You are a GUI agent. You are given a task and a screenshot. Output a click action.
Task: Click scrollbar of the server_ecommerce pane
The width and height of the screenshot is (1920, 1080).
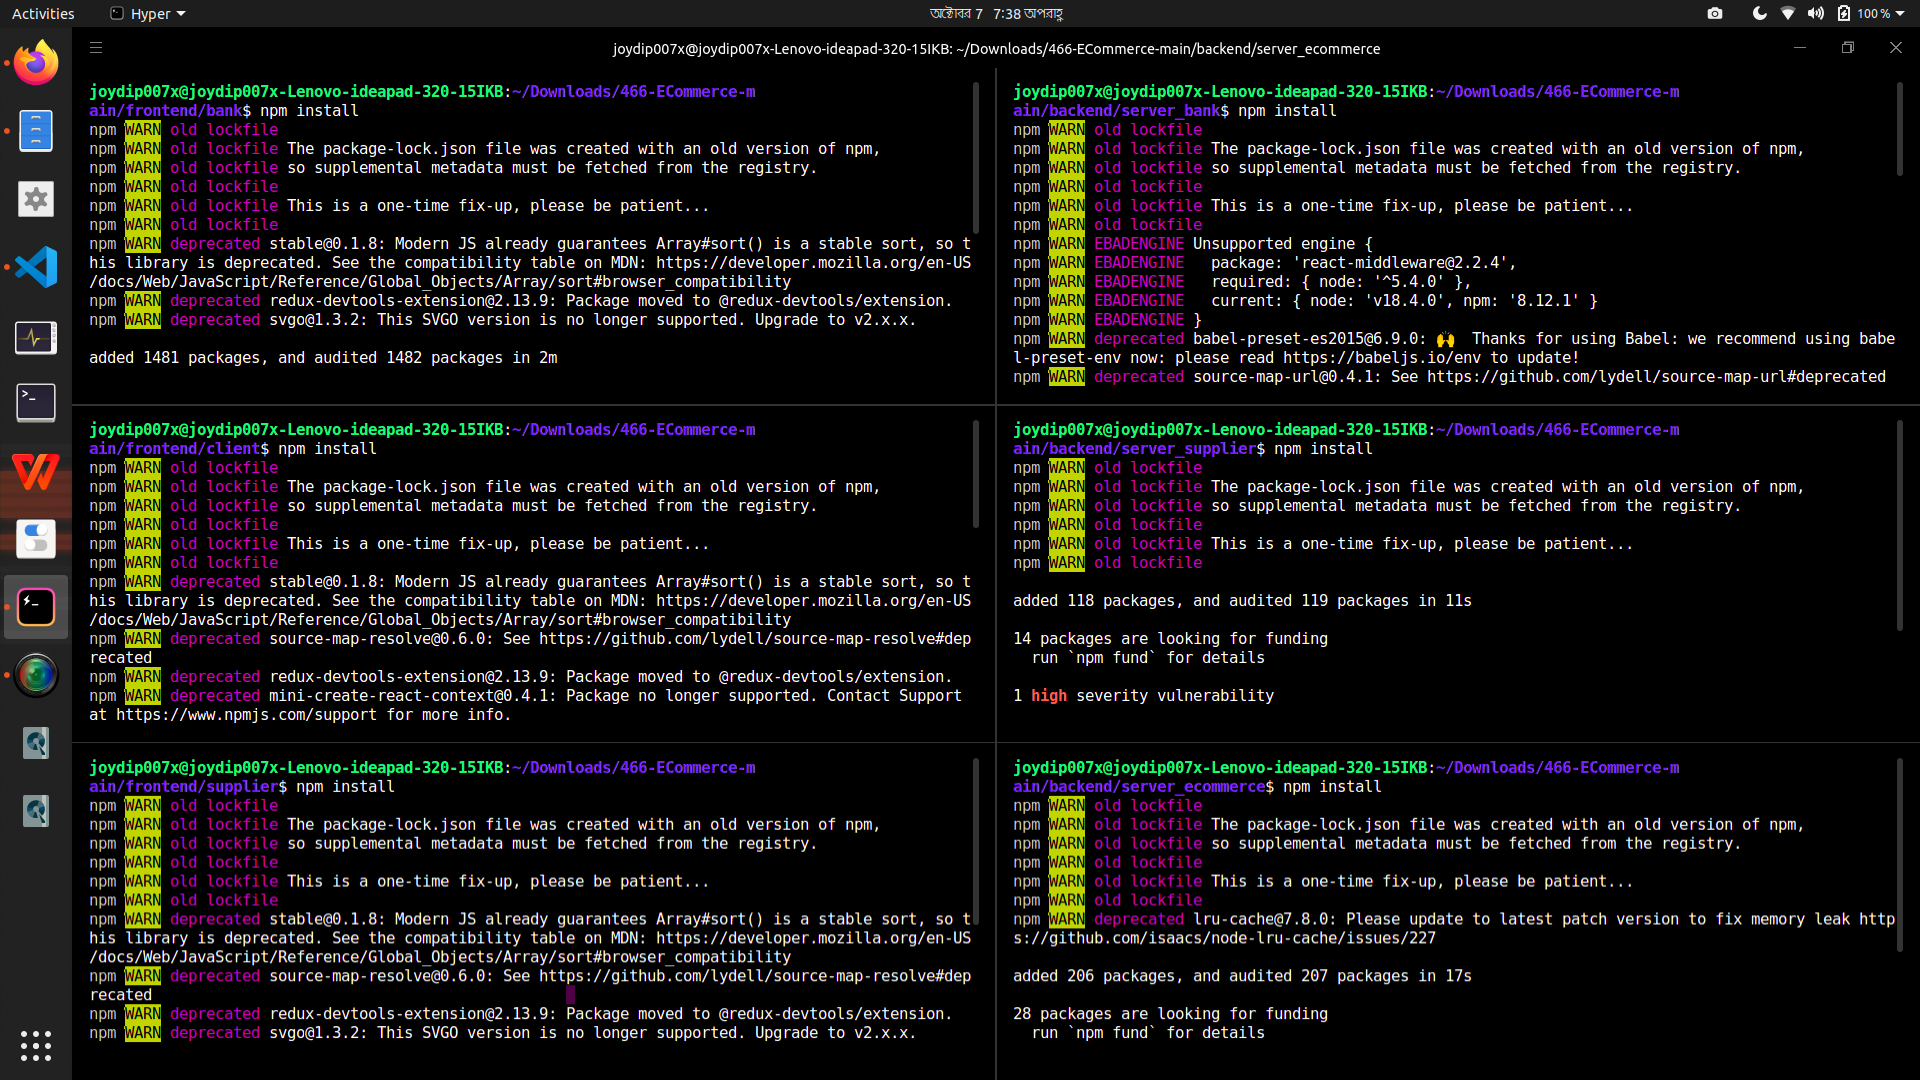tap(1900, 855)
